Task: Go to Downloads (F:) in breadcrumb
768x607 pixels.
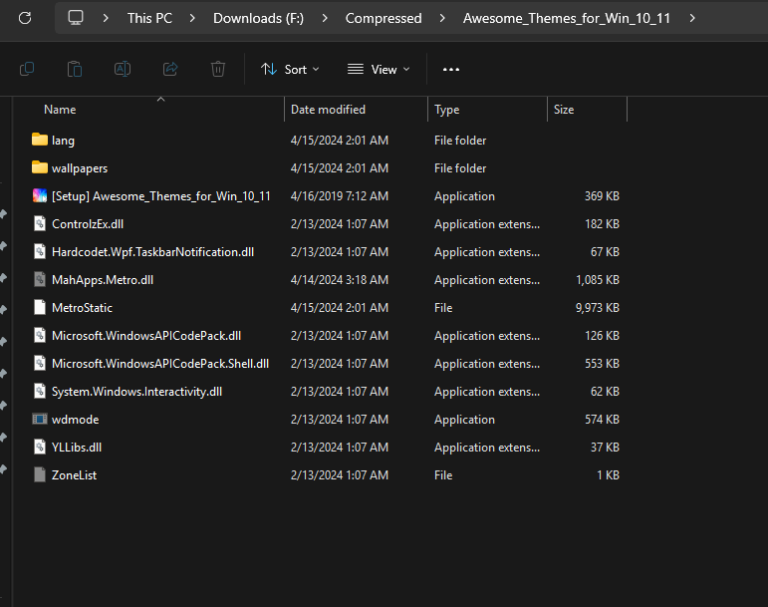Action: pos(258,18)
